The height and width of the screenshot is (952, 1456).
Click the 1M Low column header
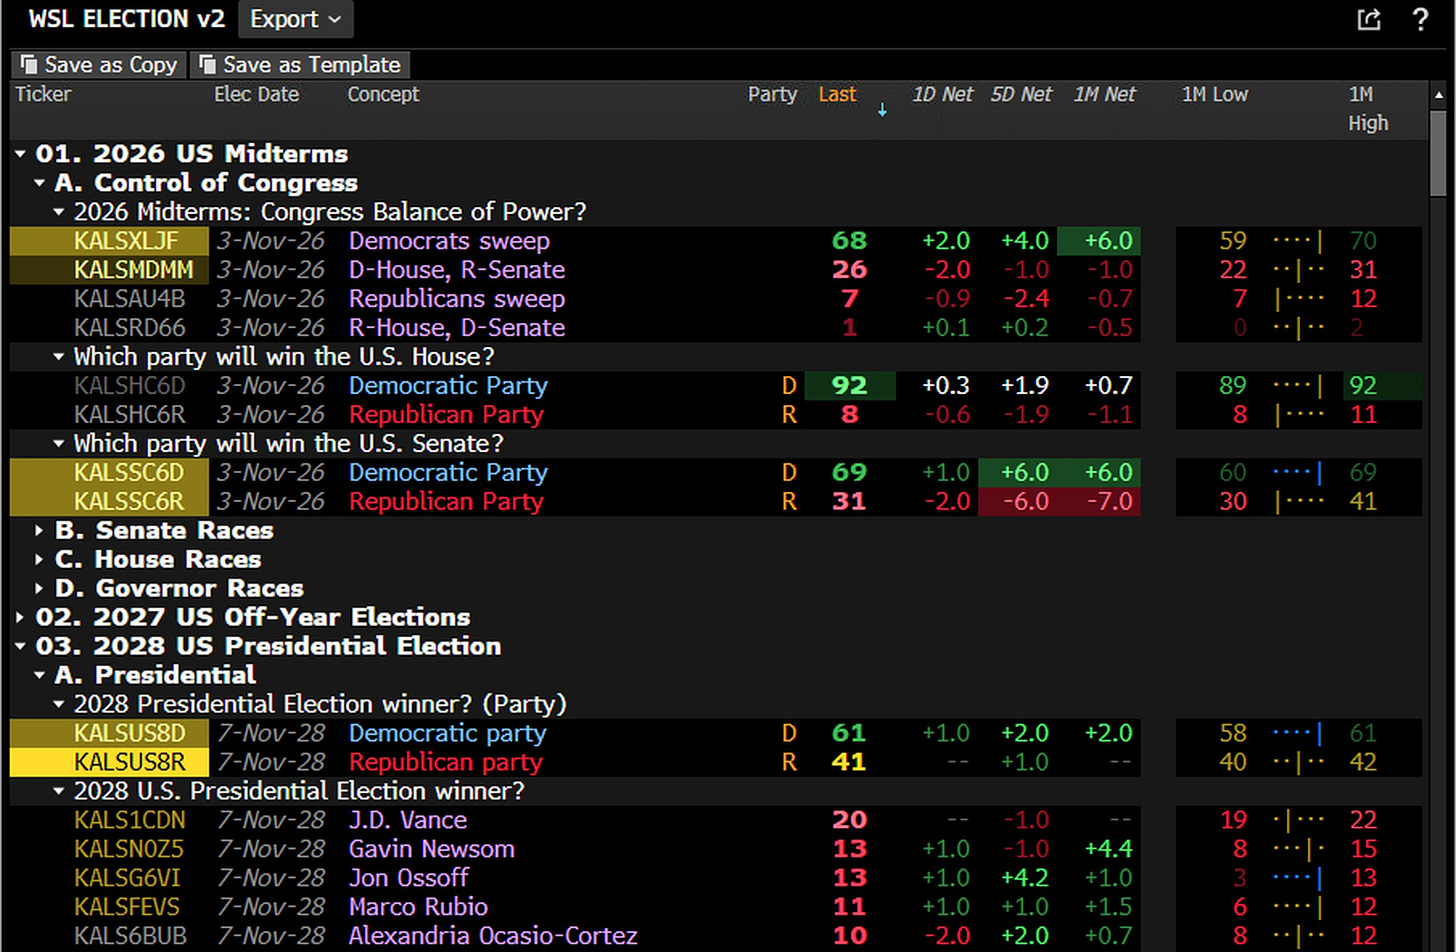1214,94
